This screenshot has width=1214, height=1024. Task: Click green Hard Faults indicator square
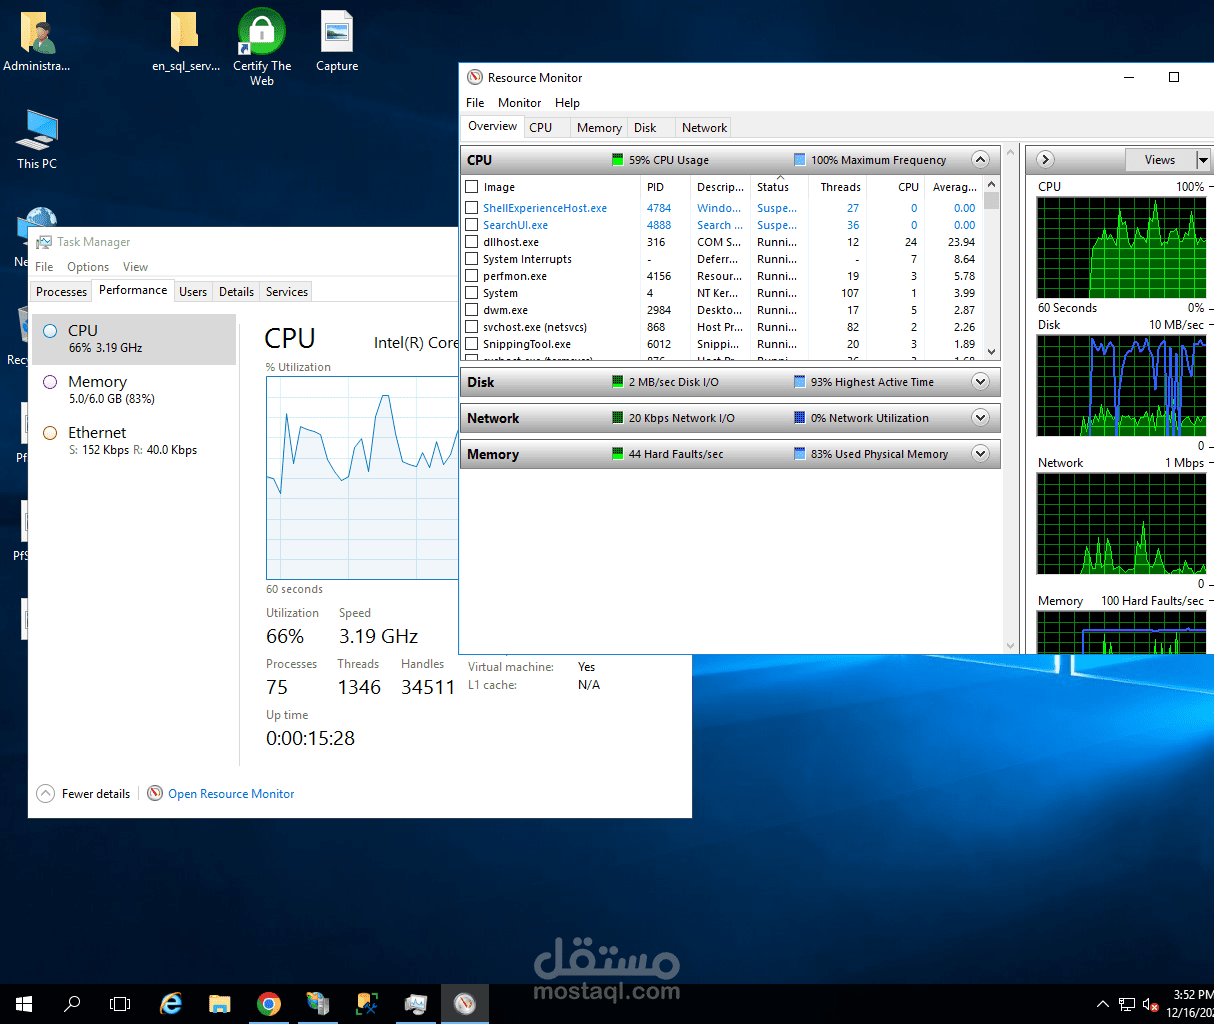click(618, 454)
